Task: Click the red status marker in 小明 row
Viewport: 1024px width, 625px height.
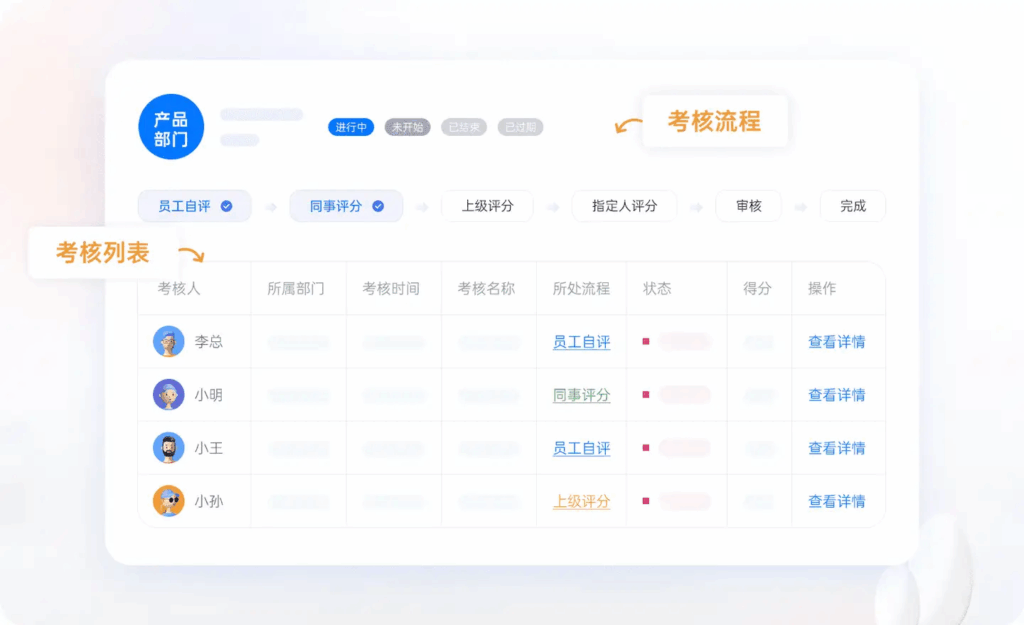Action: pos(646,394)
